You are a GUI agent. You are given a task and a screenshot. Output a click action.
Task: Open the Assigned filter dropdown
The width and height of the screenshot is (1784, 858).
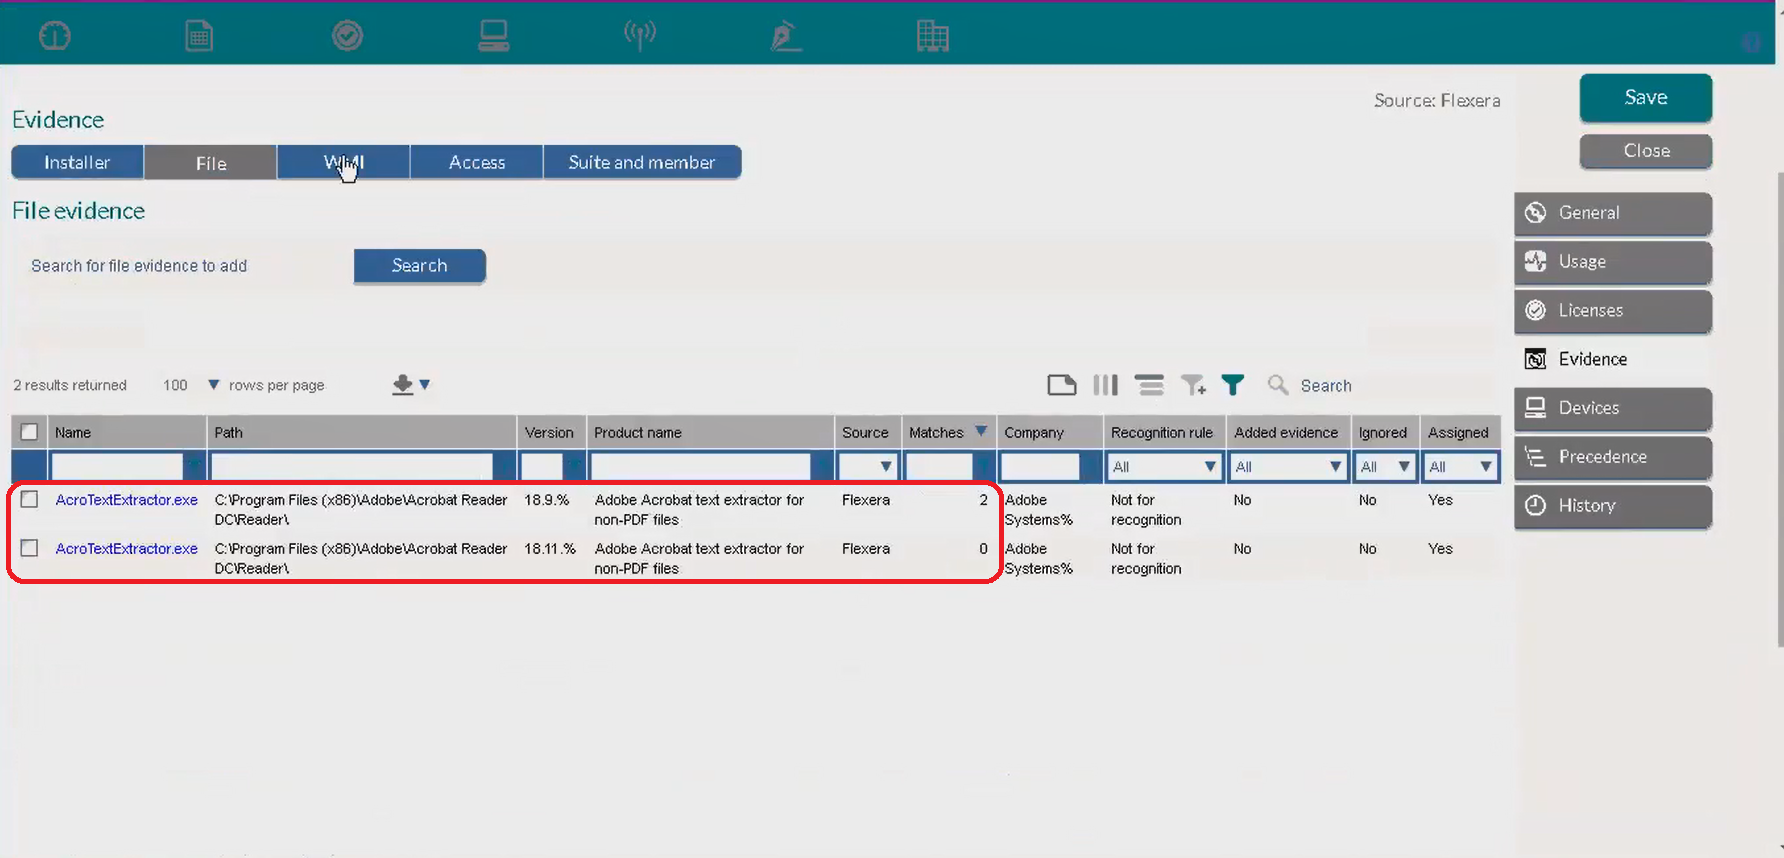point(1461,467)
